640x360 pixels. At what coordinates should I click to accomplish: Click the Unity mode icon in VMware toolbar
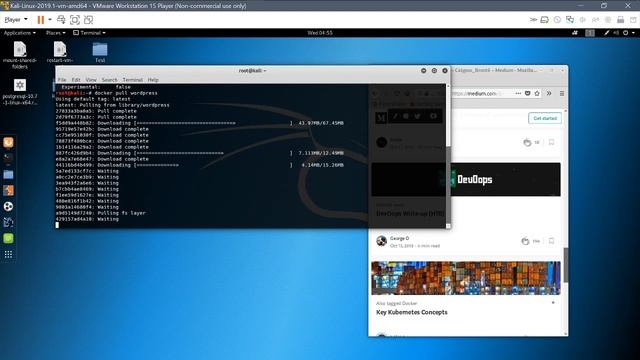(x=89, y=20)
